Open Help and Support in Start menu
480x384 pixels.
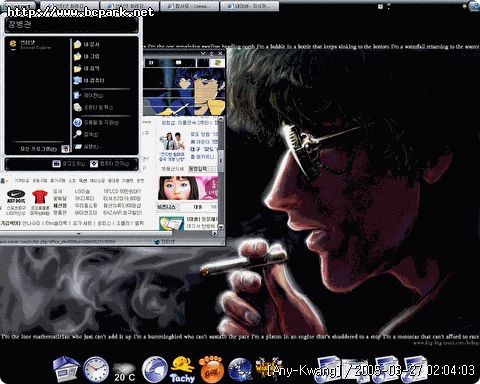coord(97,123)
